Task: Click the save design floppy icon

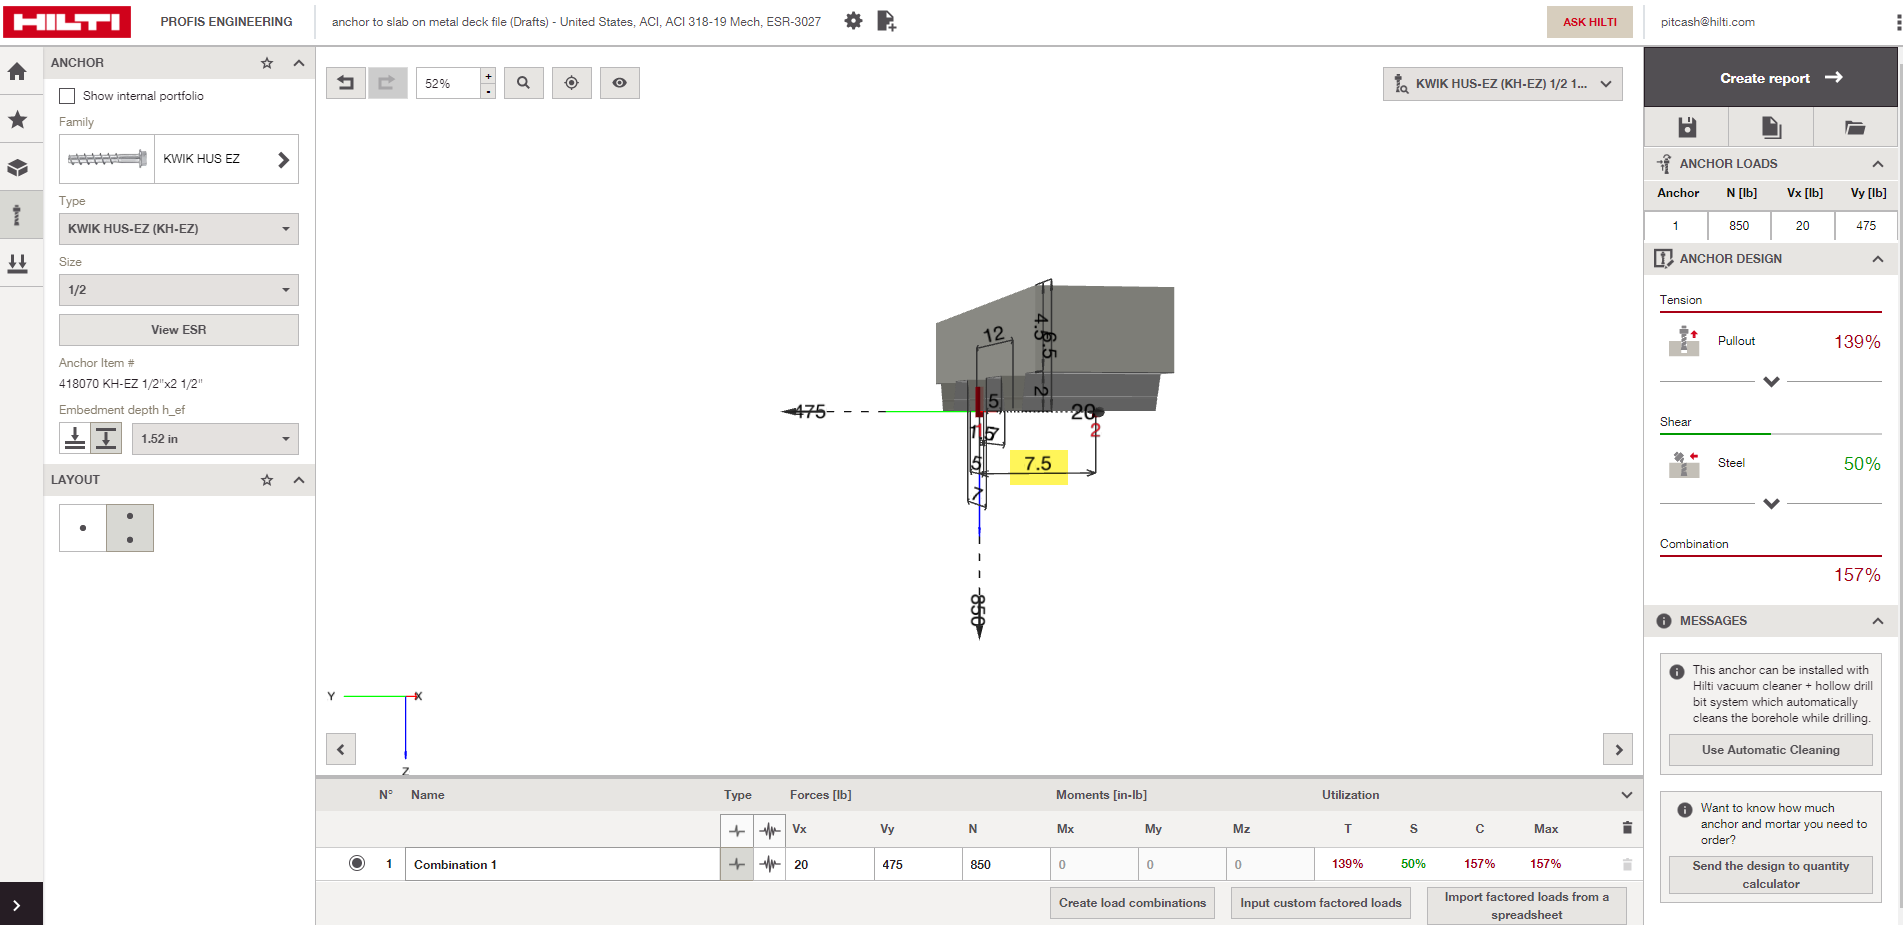Action: click(1687, 127)
